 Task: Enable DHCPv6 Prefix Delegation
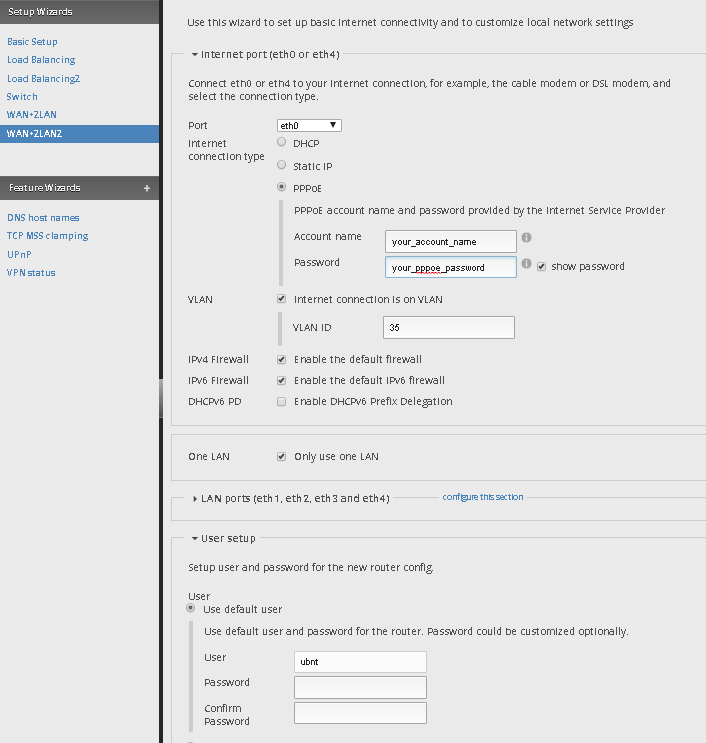coord(281,401)
